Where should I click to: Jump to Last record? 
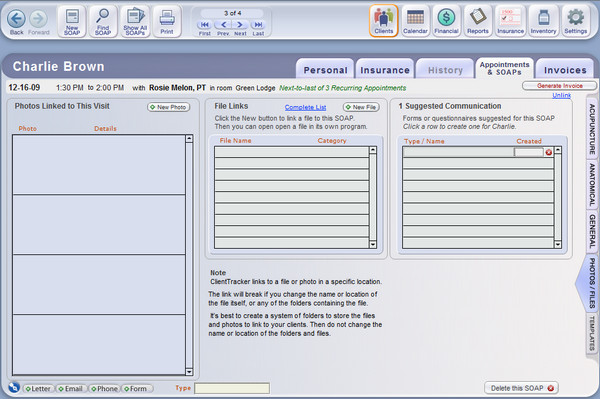[x=258, y=25]
